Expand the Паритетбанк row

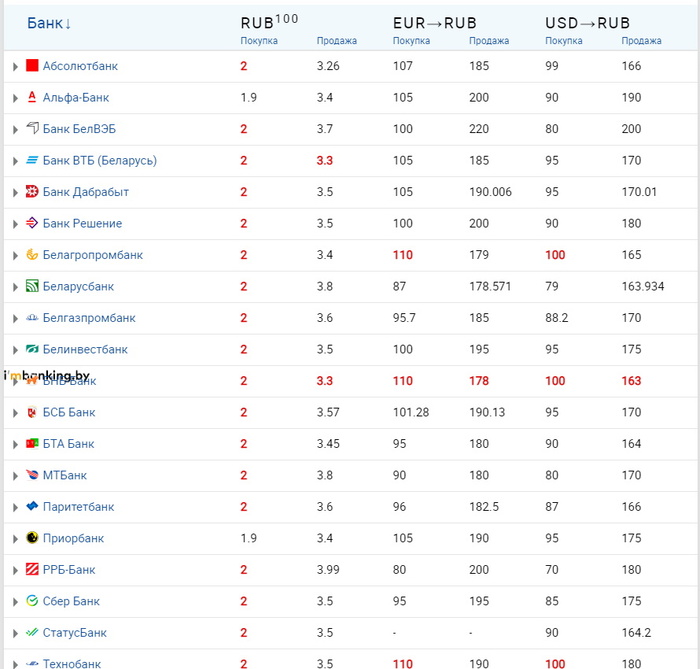point(15,507)
